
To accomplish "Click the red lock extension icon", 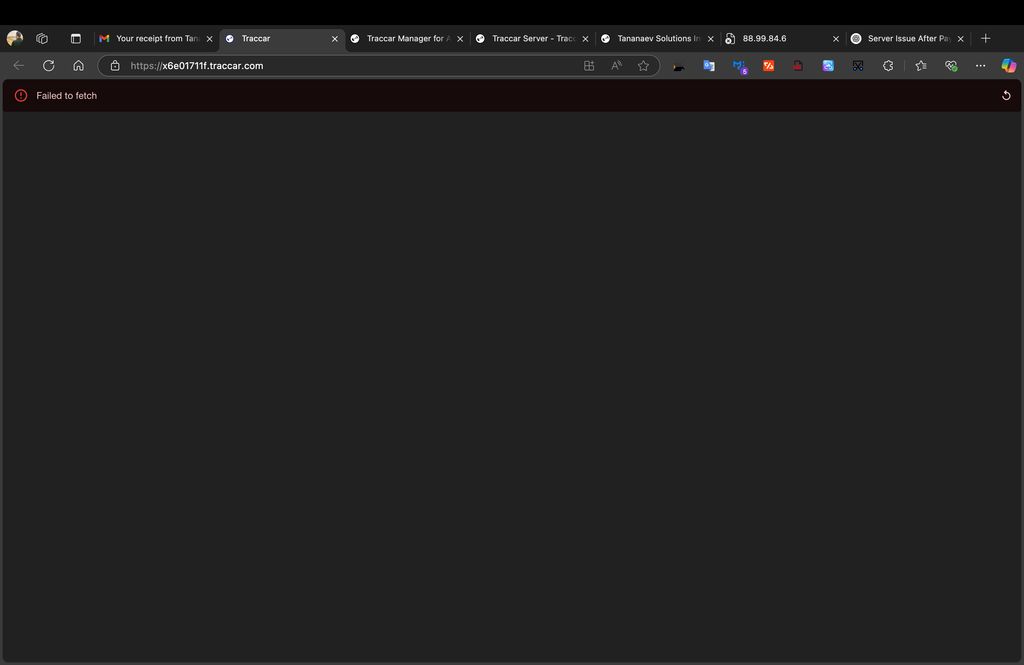I will [x=798, y=65].
